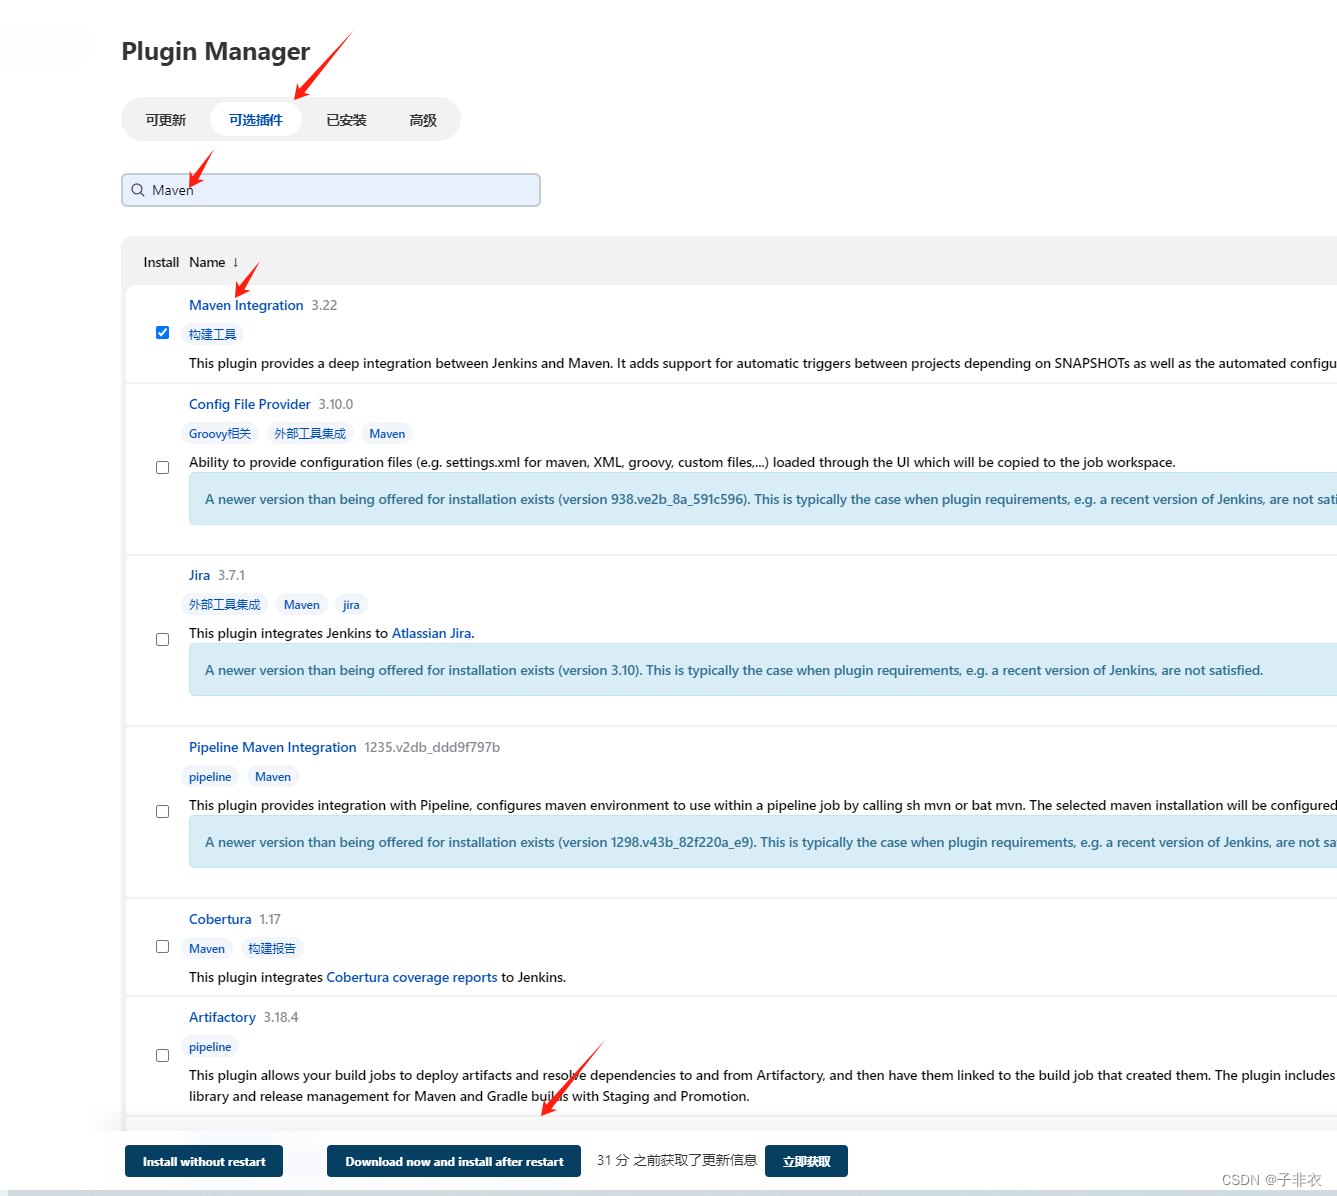
Task: Click pipeline tag under Pipeline Maven Integration
Action: [x=210, y=776]
